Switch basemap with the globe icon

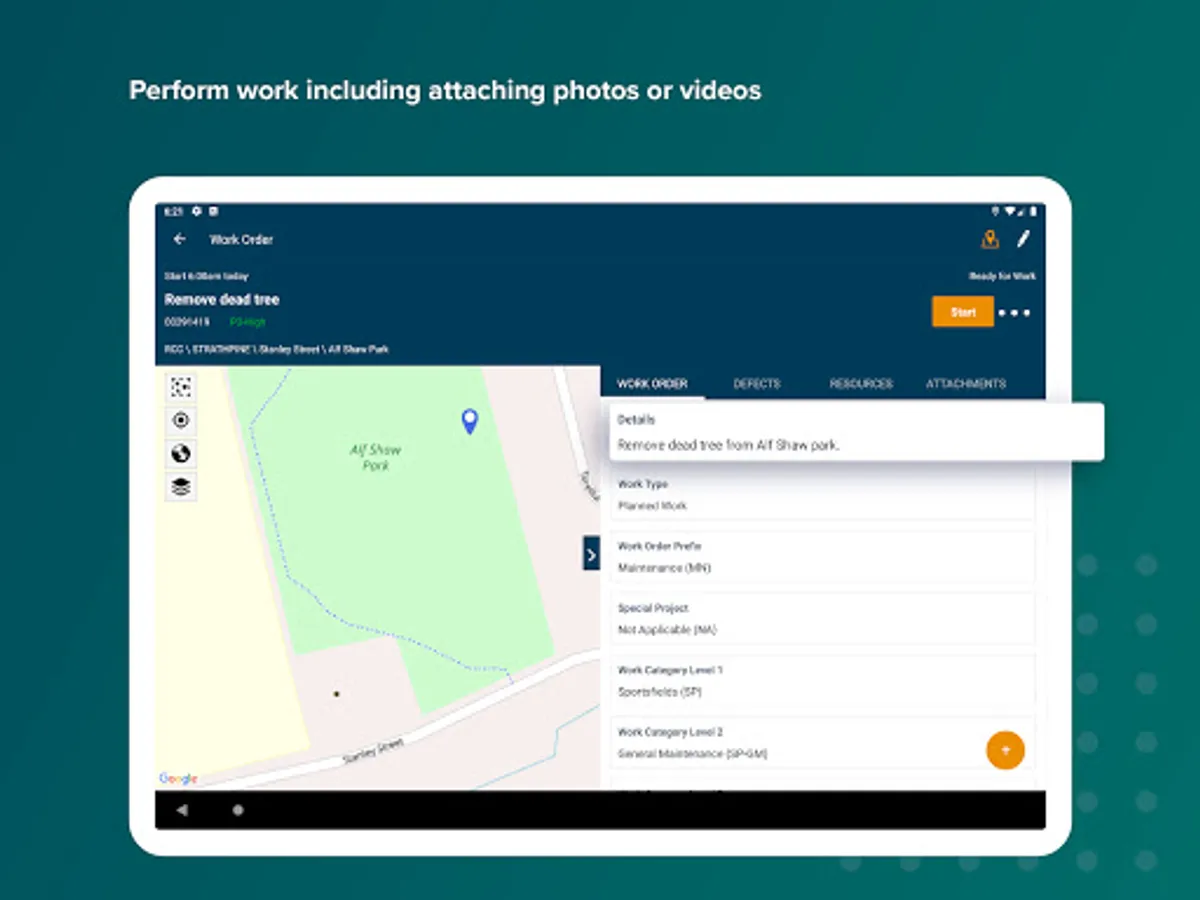point(181,454)
